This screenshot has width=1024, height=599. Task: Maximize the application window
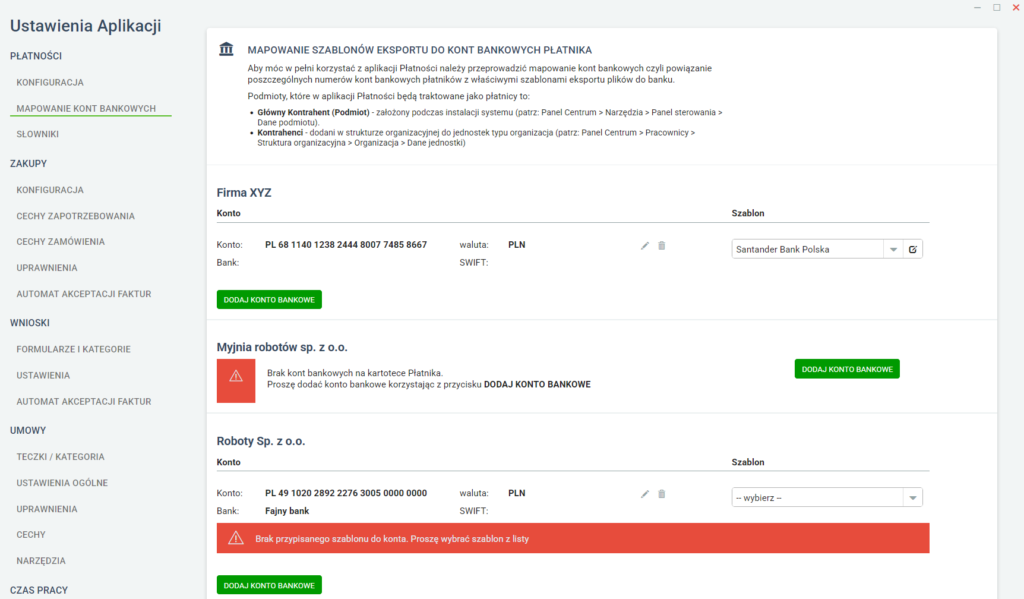pyautogui.click(x=997, y=8)
